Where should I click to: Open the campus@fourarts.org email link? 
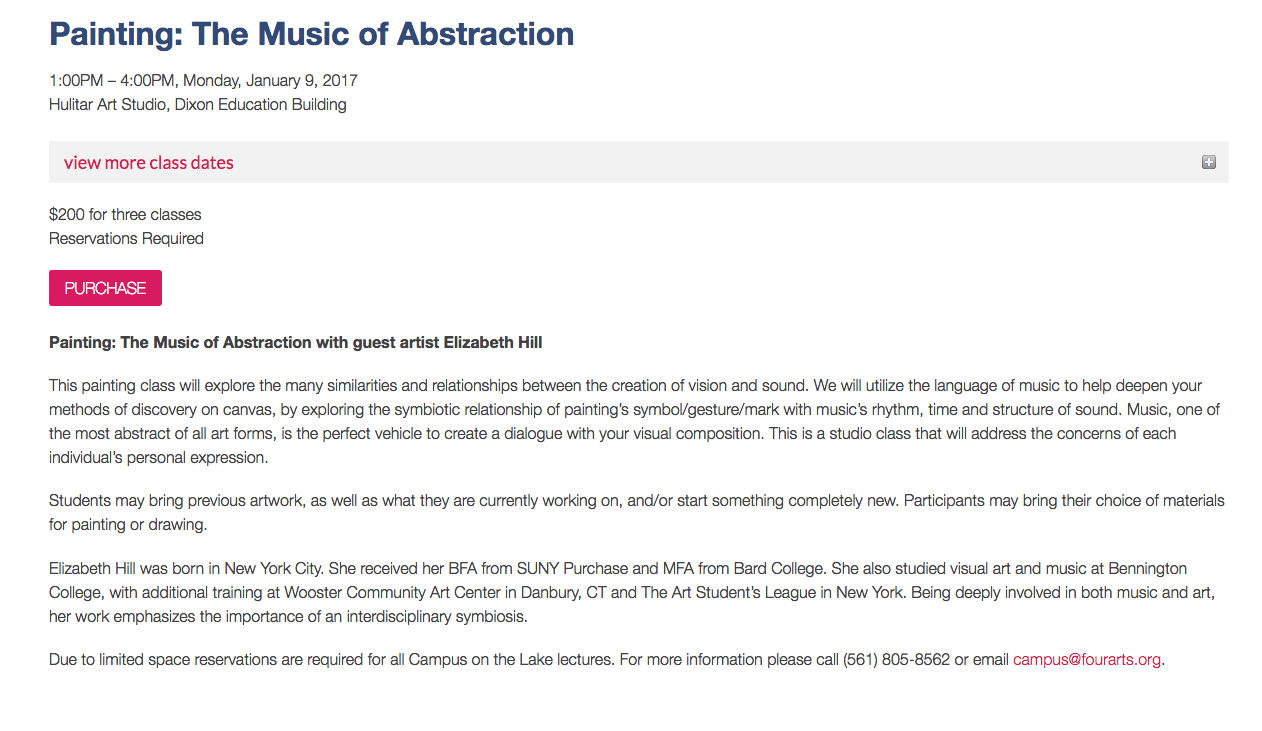pos(1087,659)
